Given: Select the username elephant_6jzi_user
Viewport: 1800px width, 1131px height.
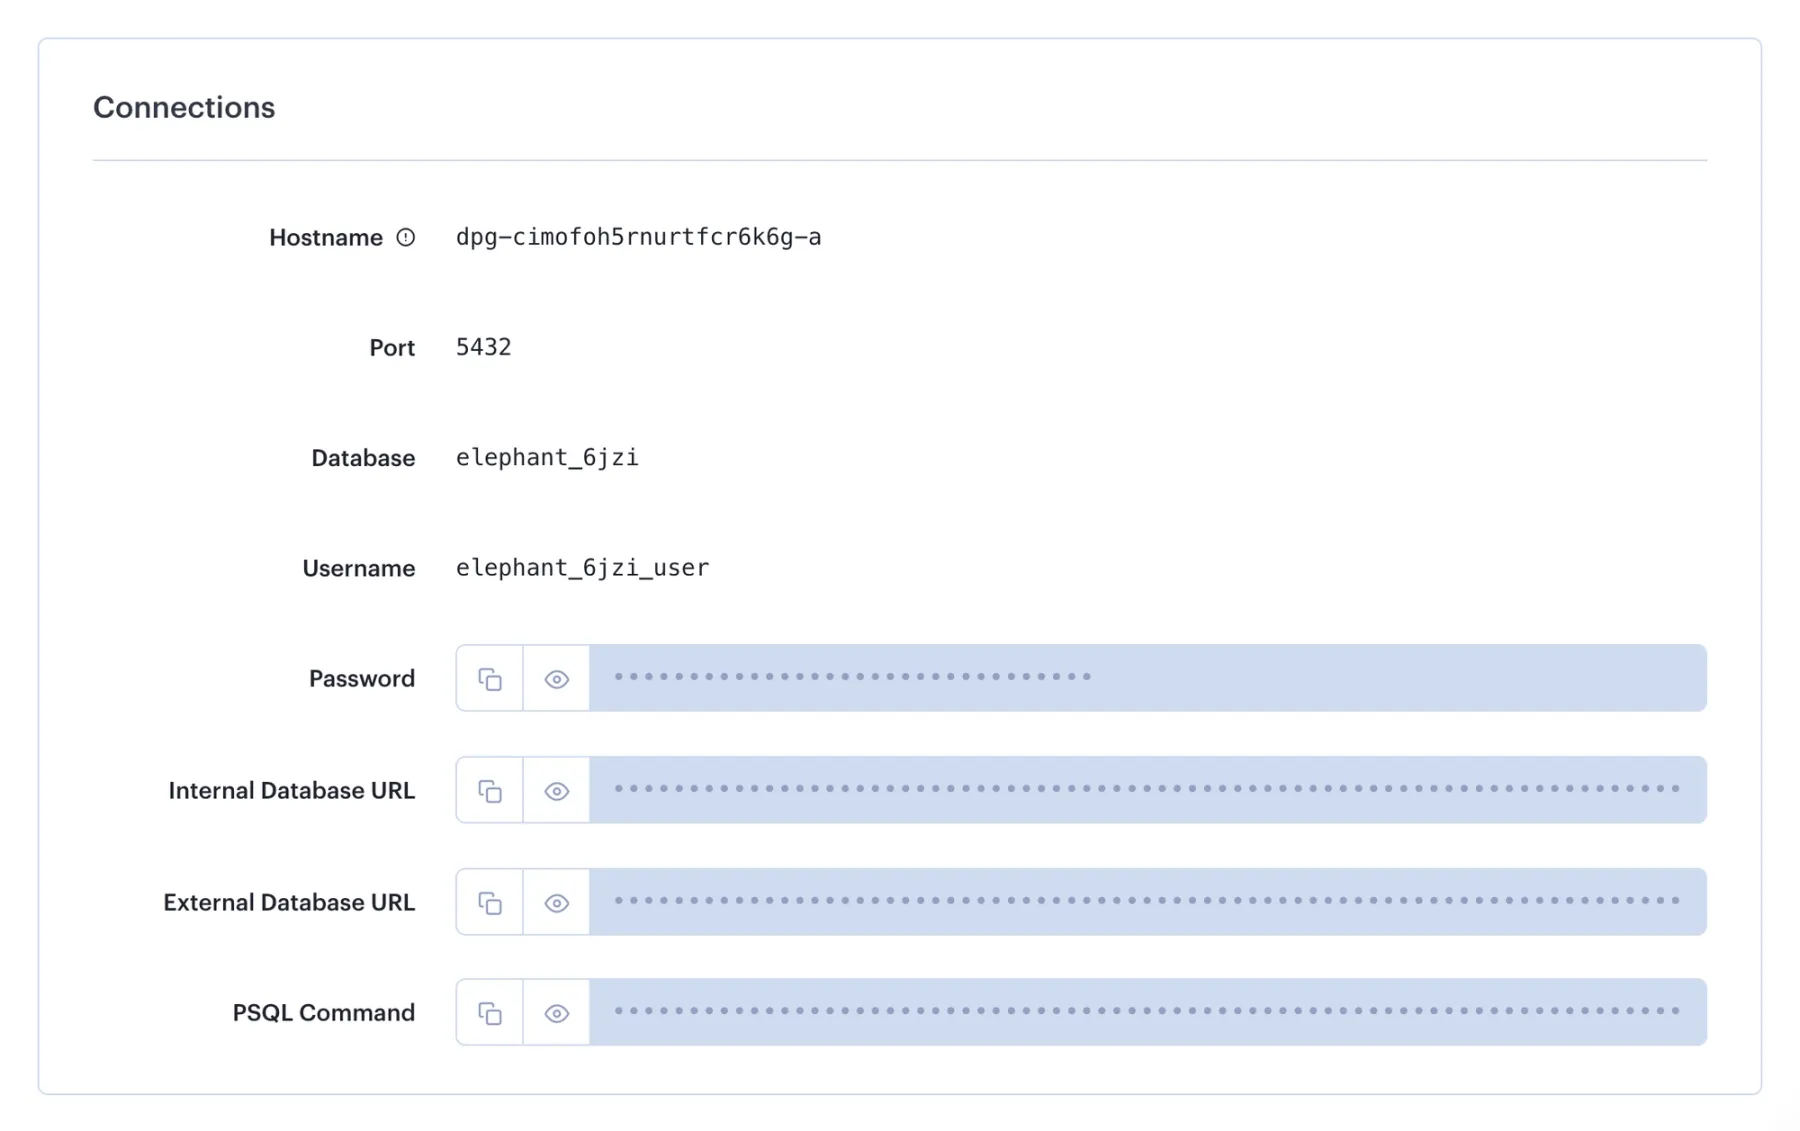Looking at the screenshot, I should pyautogui.click(x=581, y=567).
